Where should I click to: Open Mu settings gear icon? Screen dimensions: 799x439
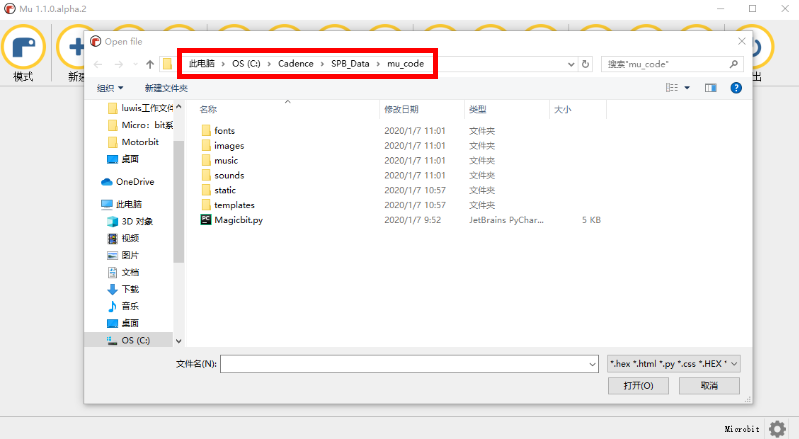777,429
